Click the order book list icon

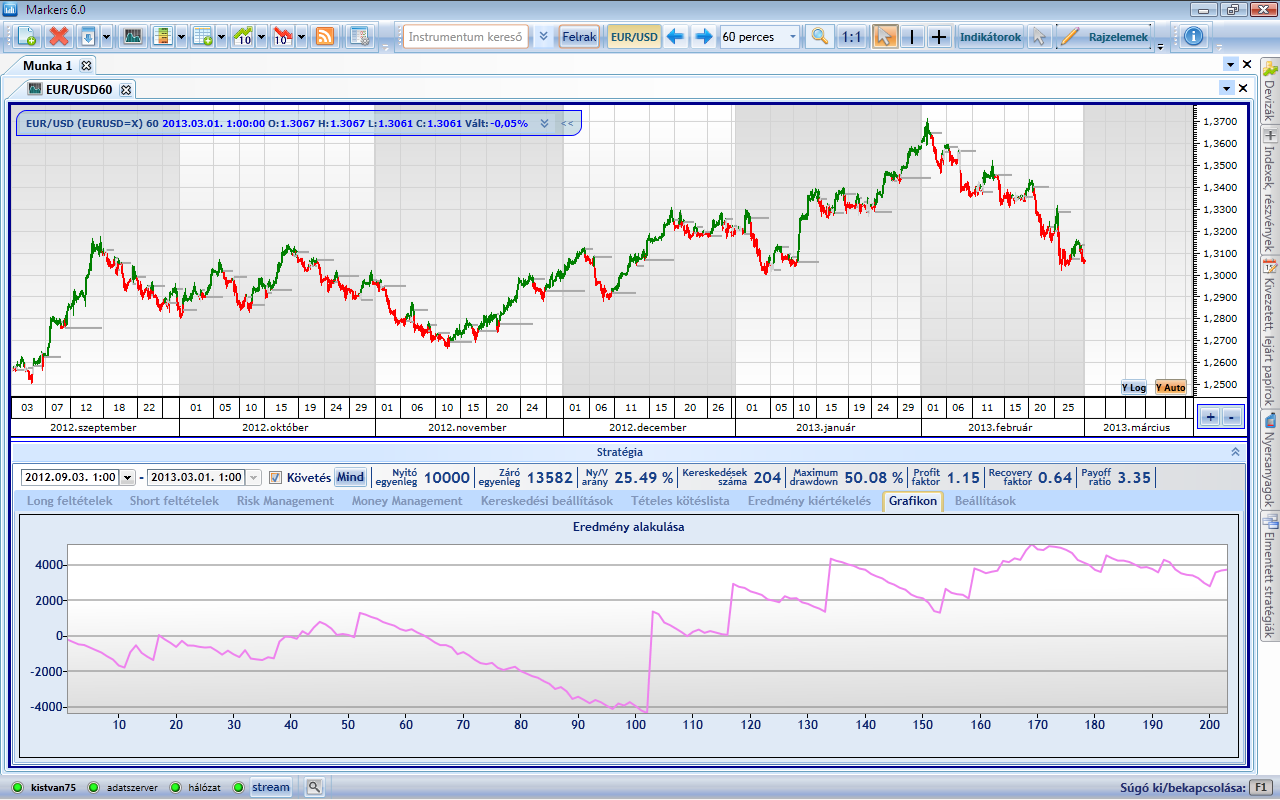pos(162,37)
